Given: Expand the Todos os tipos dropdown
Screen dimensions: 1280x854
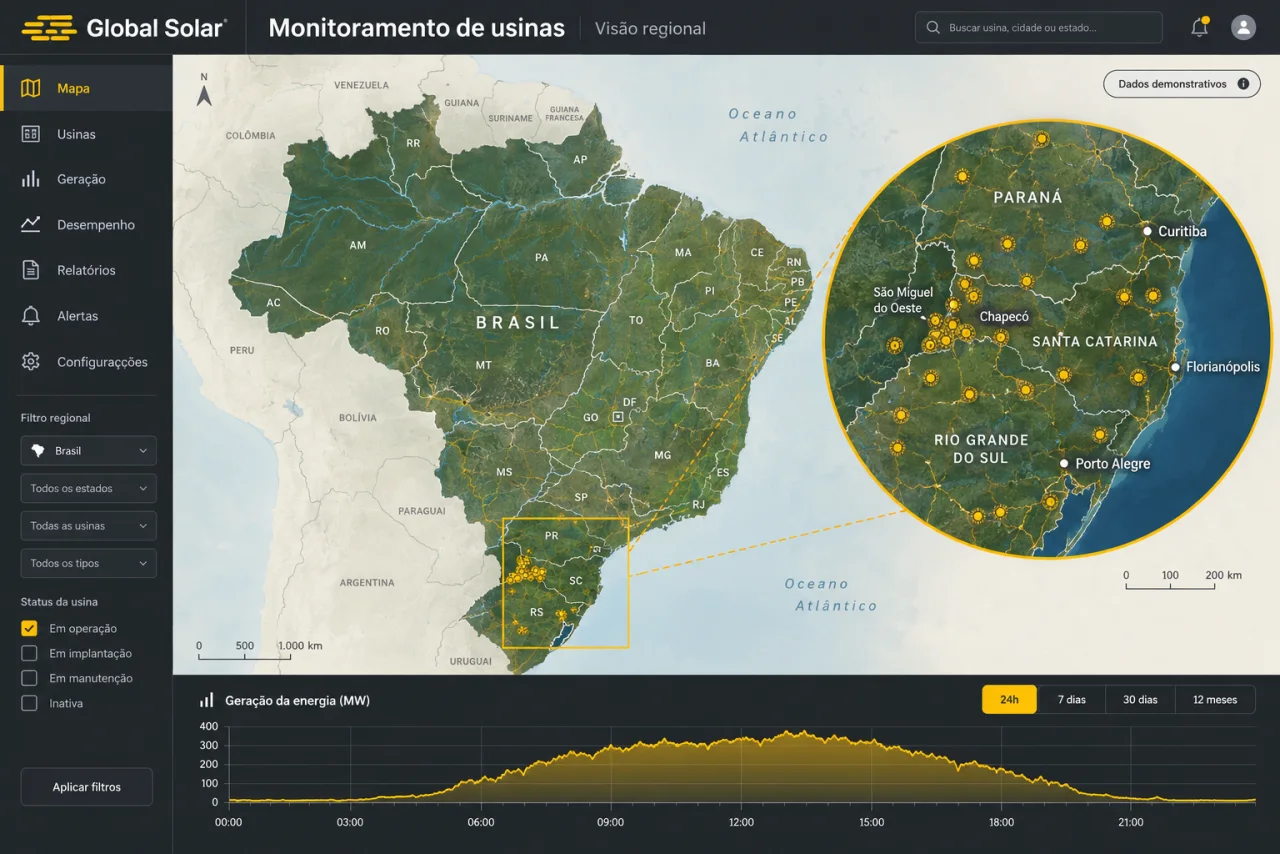Looking at the screenshot, I should pyautogui.click(x=89, y=563).
